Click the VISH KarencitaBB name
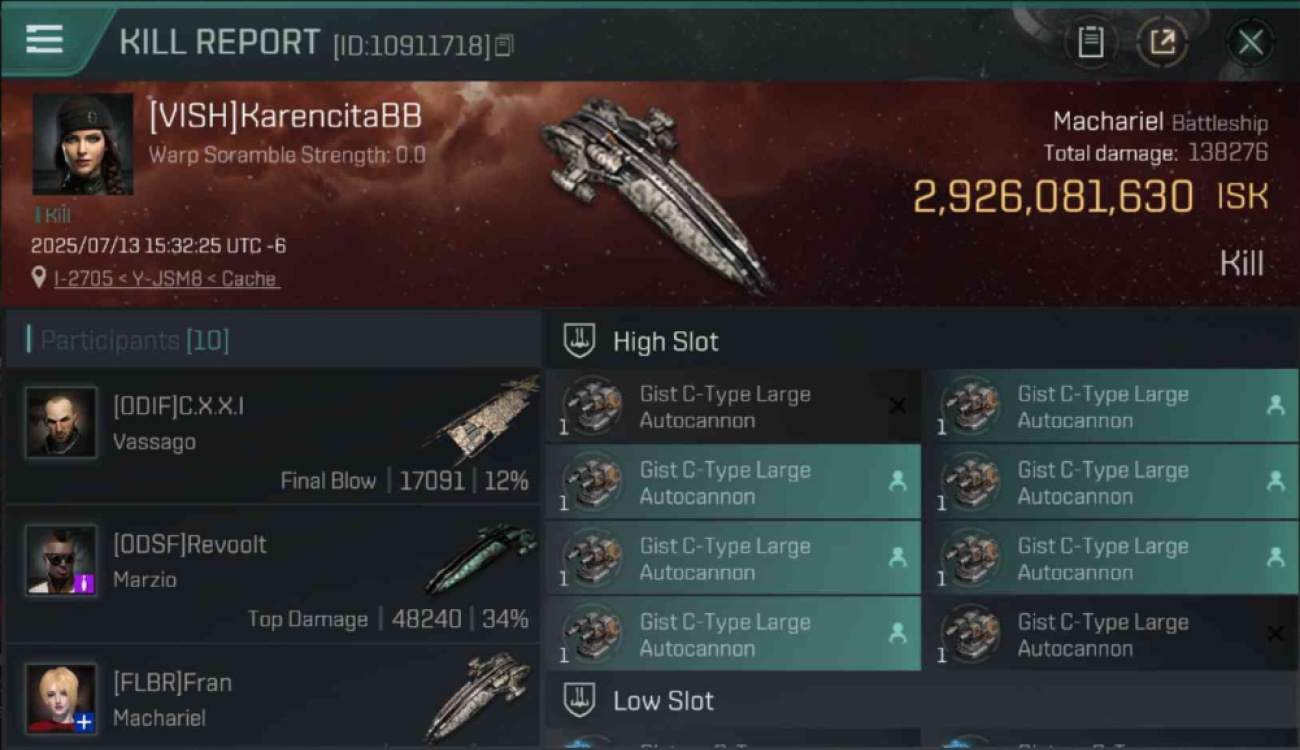 [x=285, y=116]
